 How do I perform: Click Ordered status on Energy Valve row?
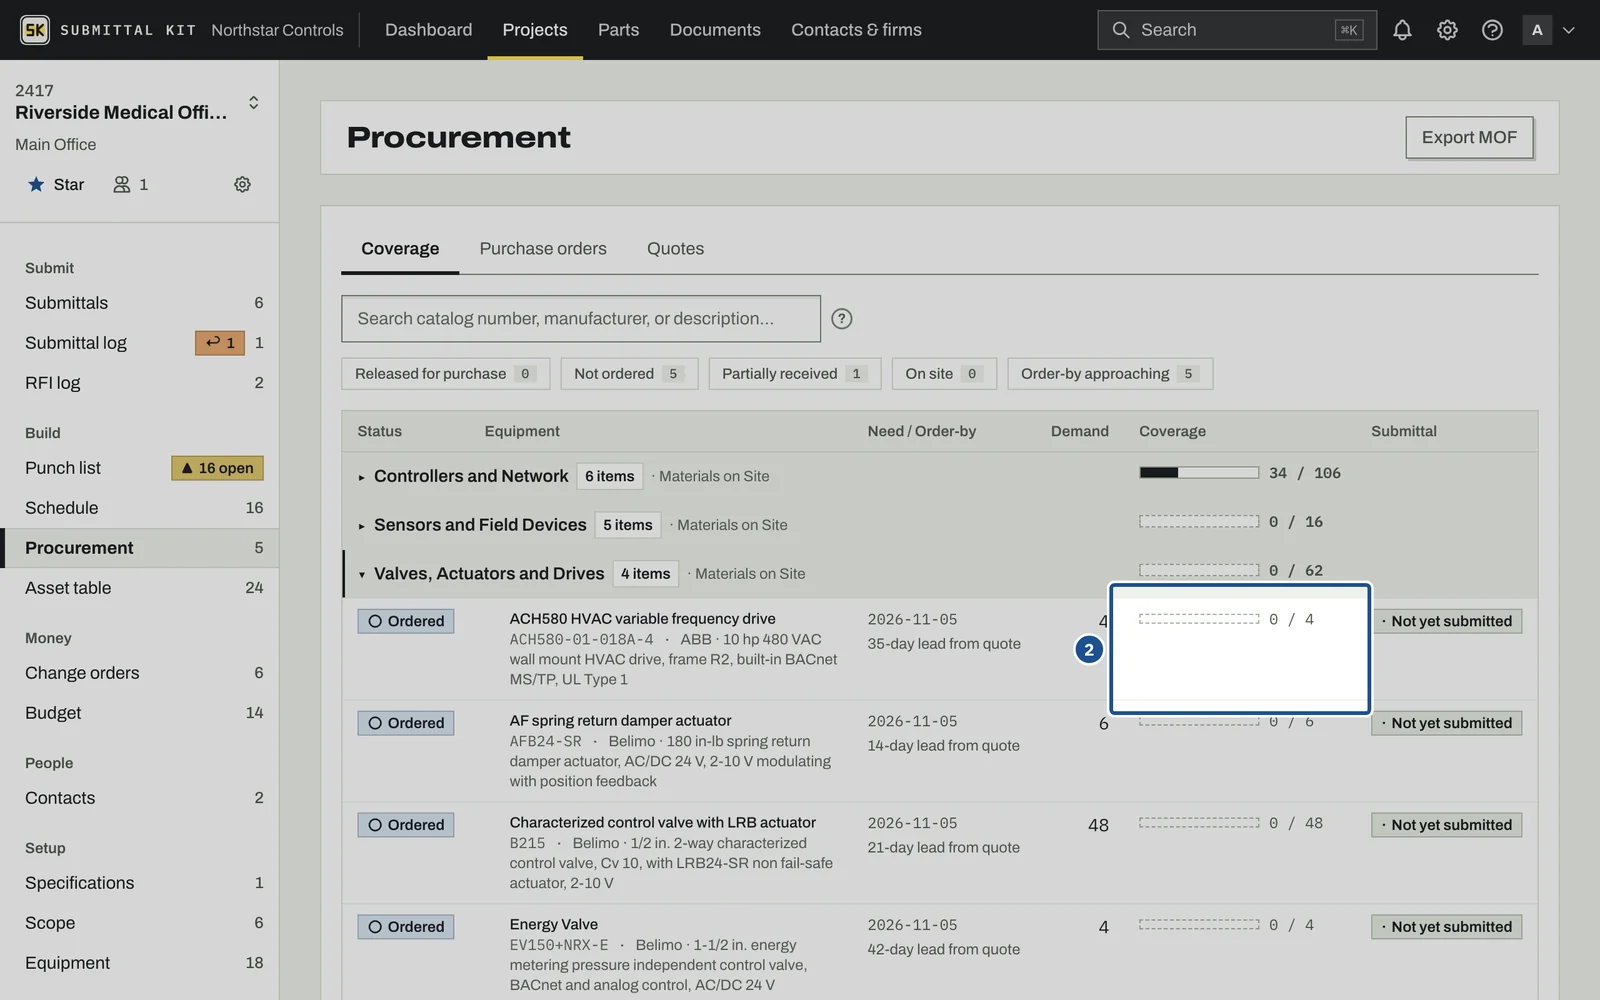[x=406, y=927]
